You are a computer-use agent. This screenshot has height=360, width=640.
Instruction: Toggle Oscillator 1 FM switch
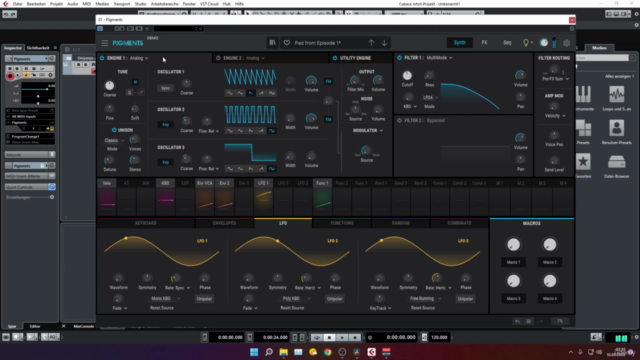(328, 82)
